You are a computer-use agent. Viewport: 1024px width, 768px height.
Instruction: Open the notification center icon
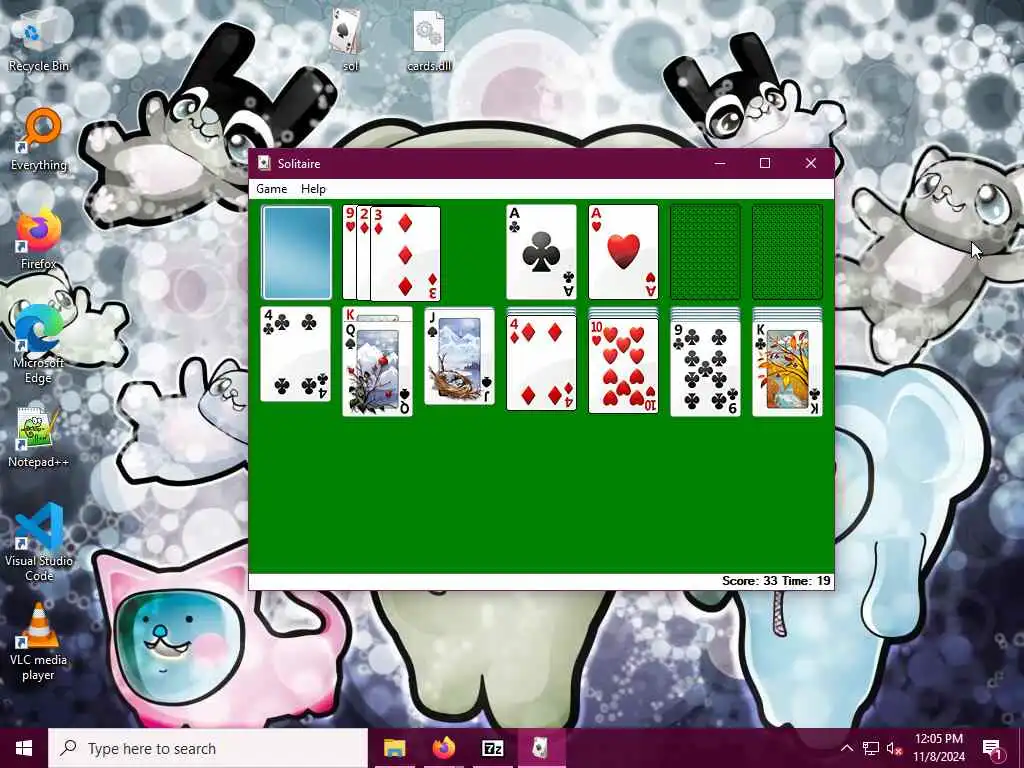tap(993, 748)
